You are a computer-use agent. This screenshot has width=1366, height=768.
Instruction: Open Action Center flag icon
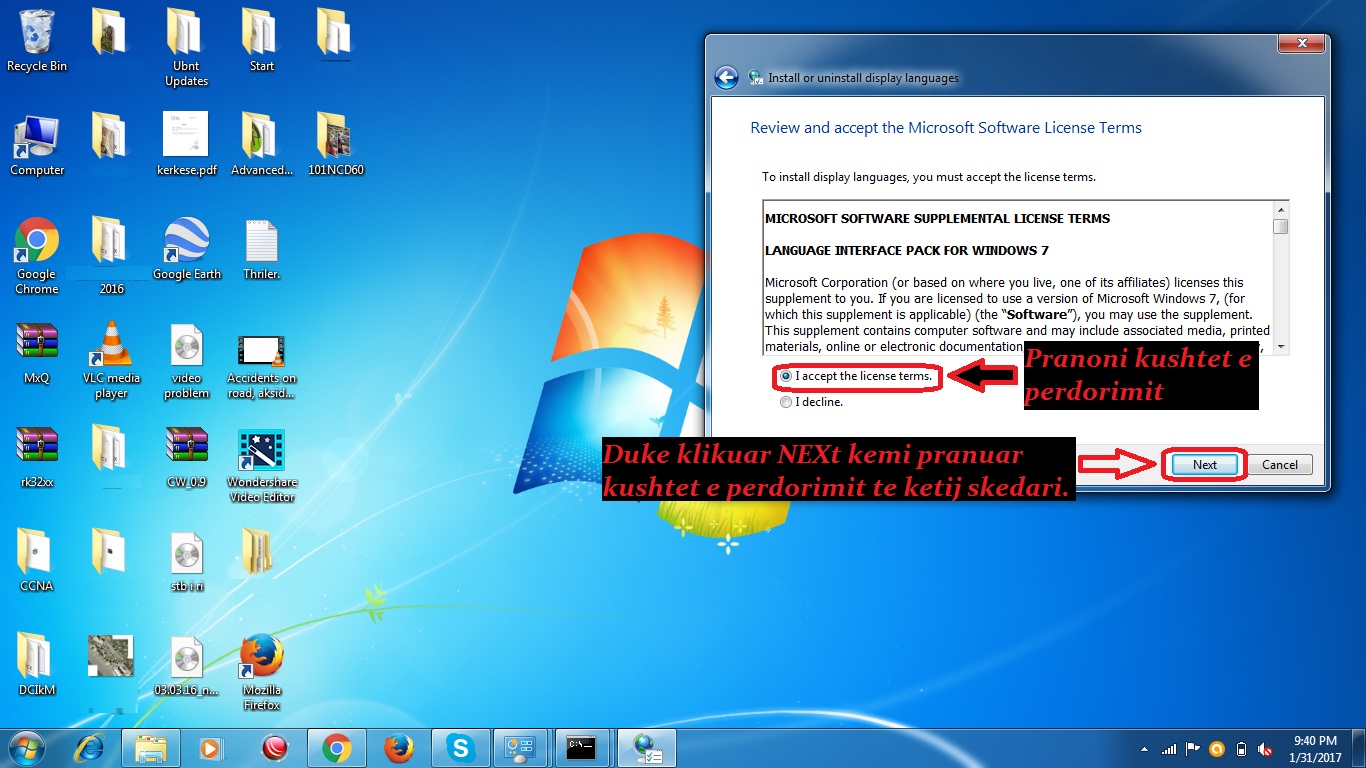(x=1193, y=749)
